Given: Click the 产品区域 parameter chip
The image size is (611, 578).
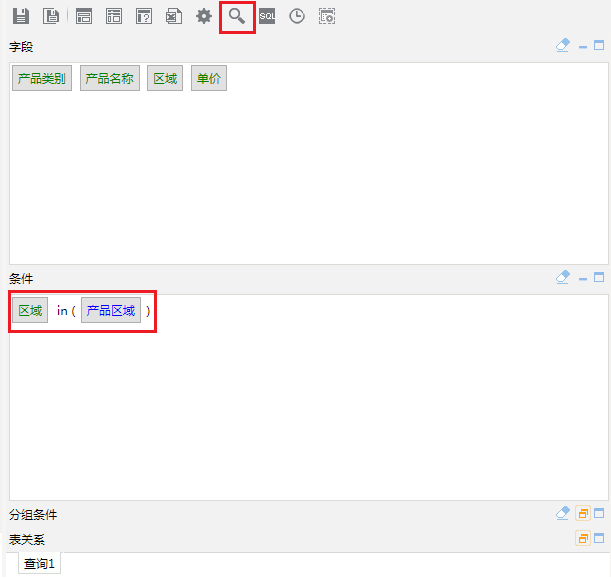Looking at the screenshot, I should [111, 310].
